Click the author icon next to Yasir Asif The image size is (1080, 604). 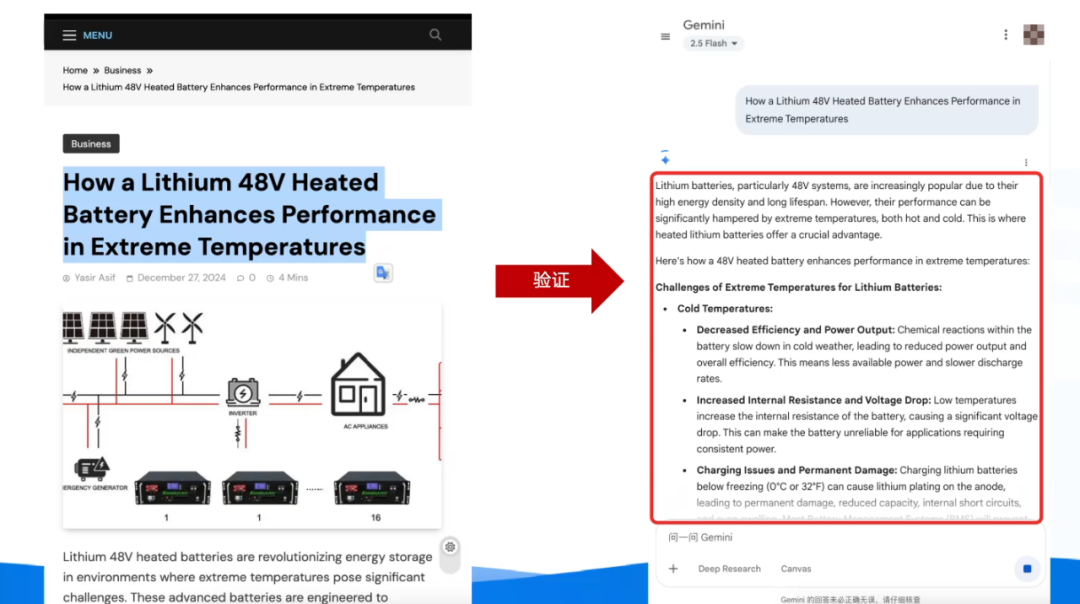[x=67, y=278]
